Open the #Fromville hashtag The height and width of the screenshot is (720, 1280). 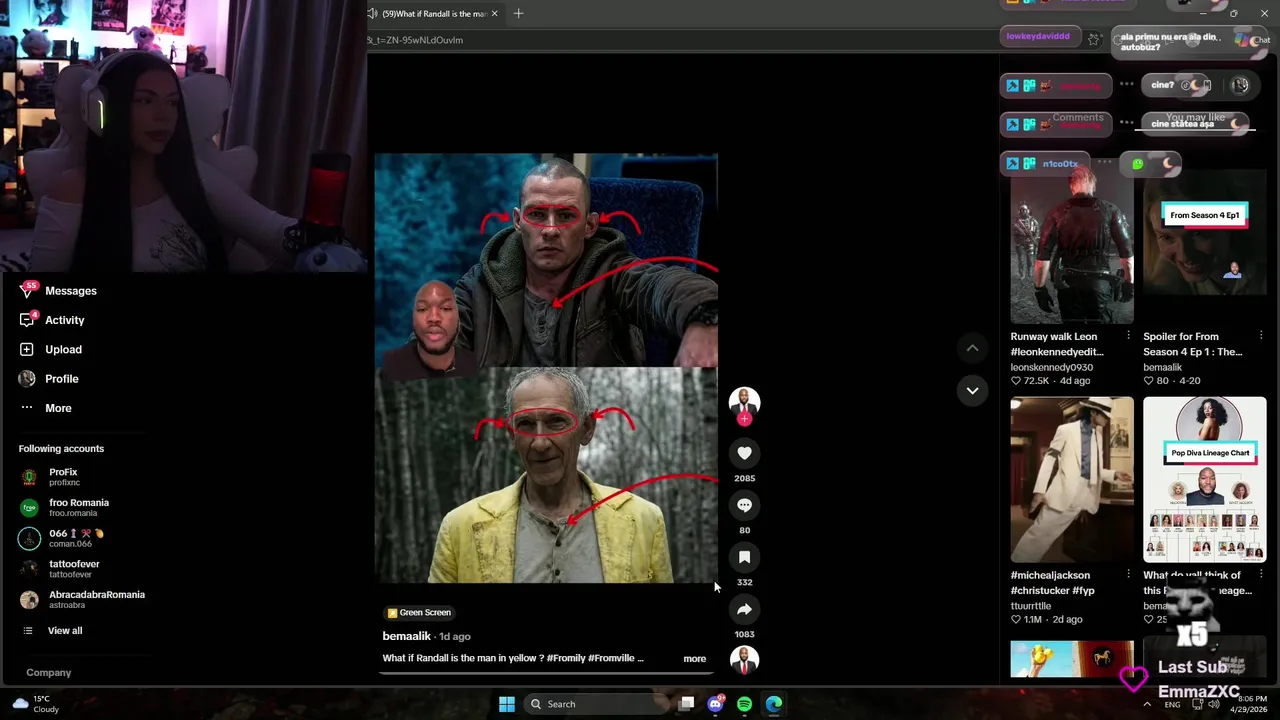click(612, 658)
